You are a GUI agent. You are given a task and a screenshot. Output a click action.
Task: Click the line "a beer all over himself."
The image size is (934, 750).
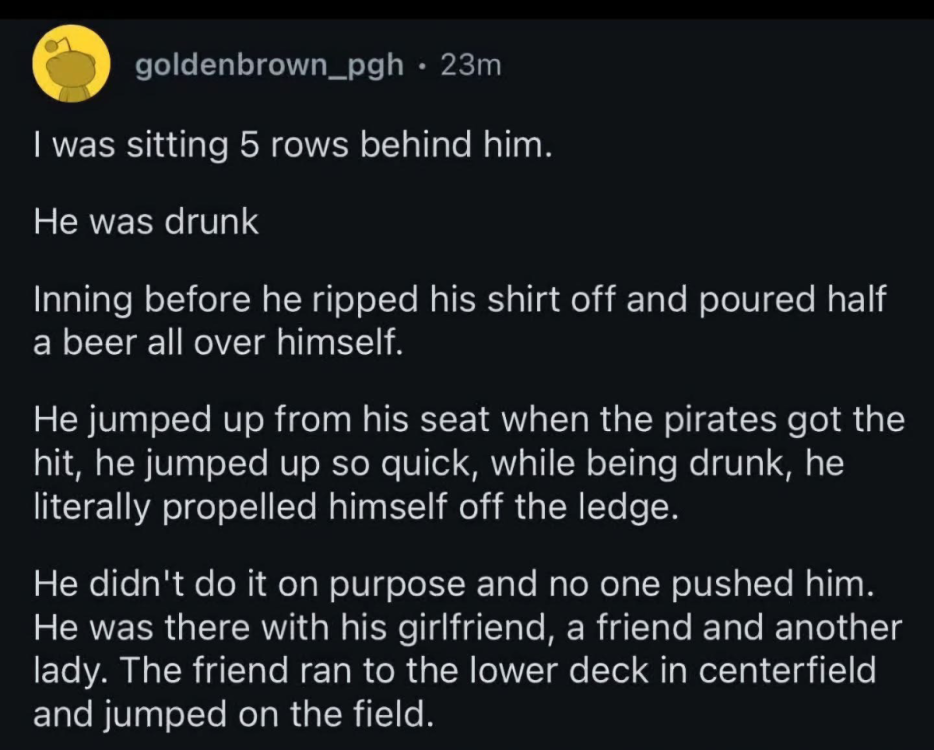[217, 346]
